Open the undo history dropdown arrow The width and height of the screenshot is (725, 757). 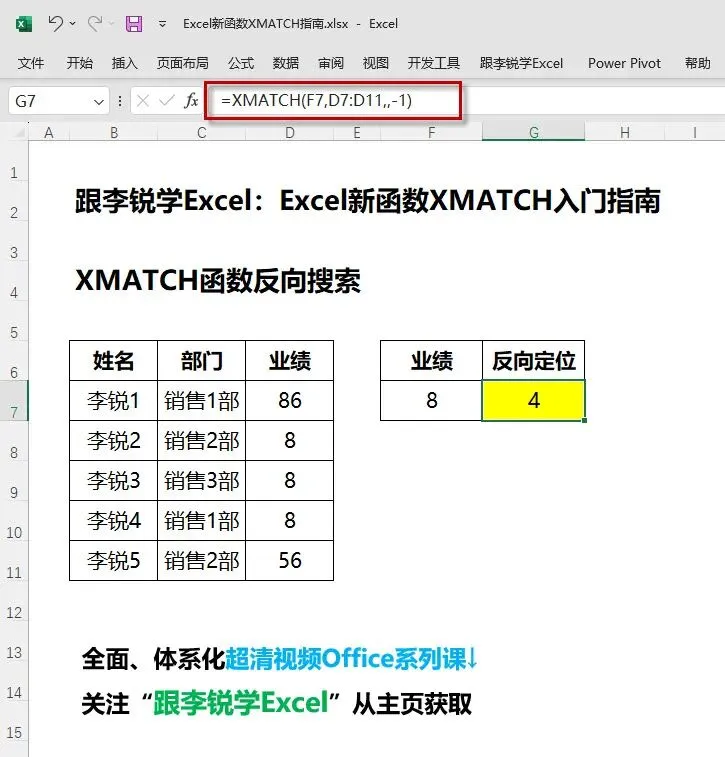tap(73, 24)
